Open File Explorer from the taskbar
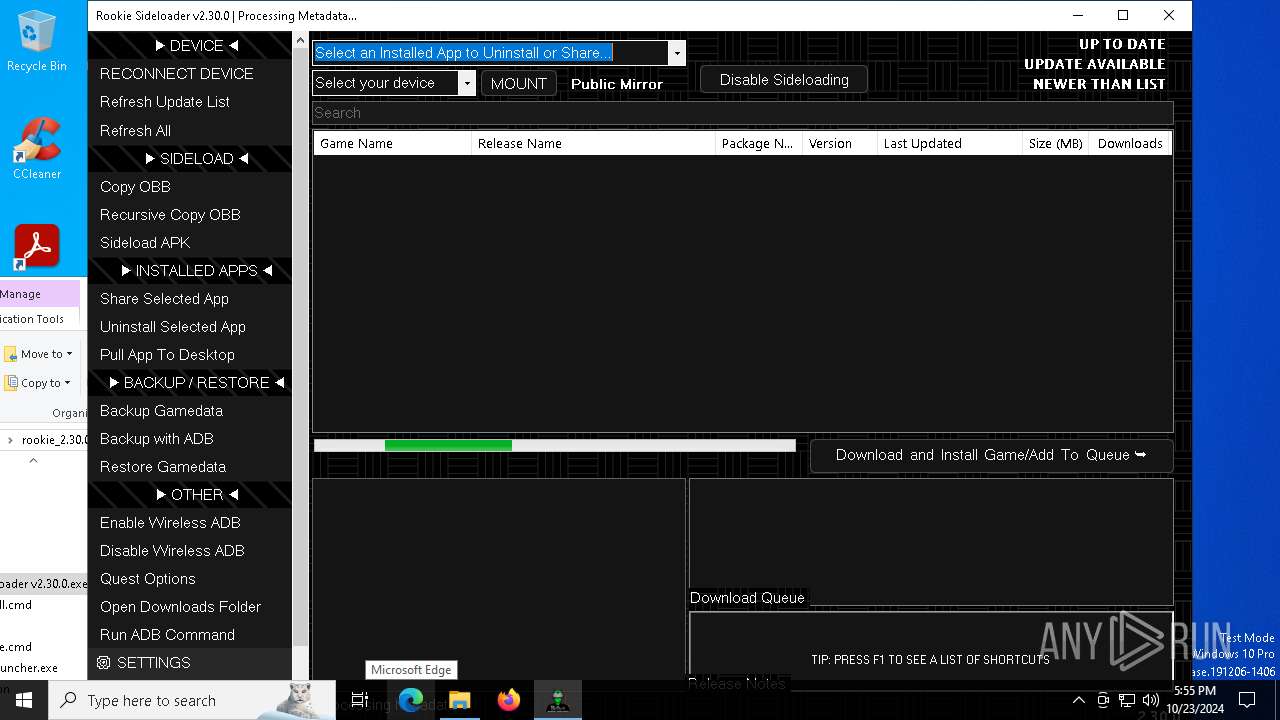The height and width of the screenshot is (720, 1280). (460, 700)
